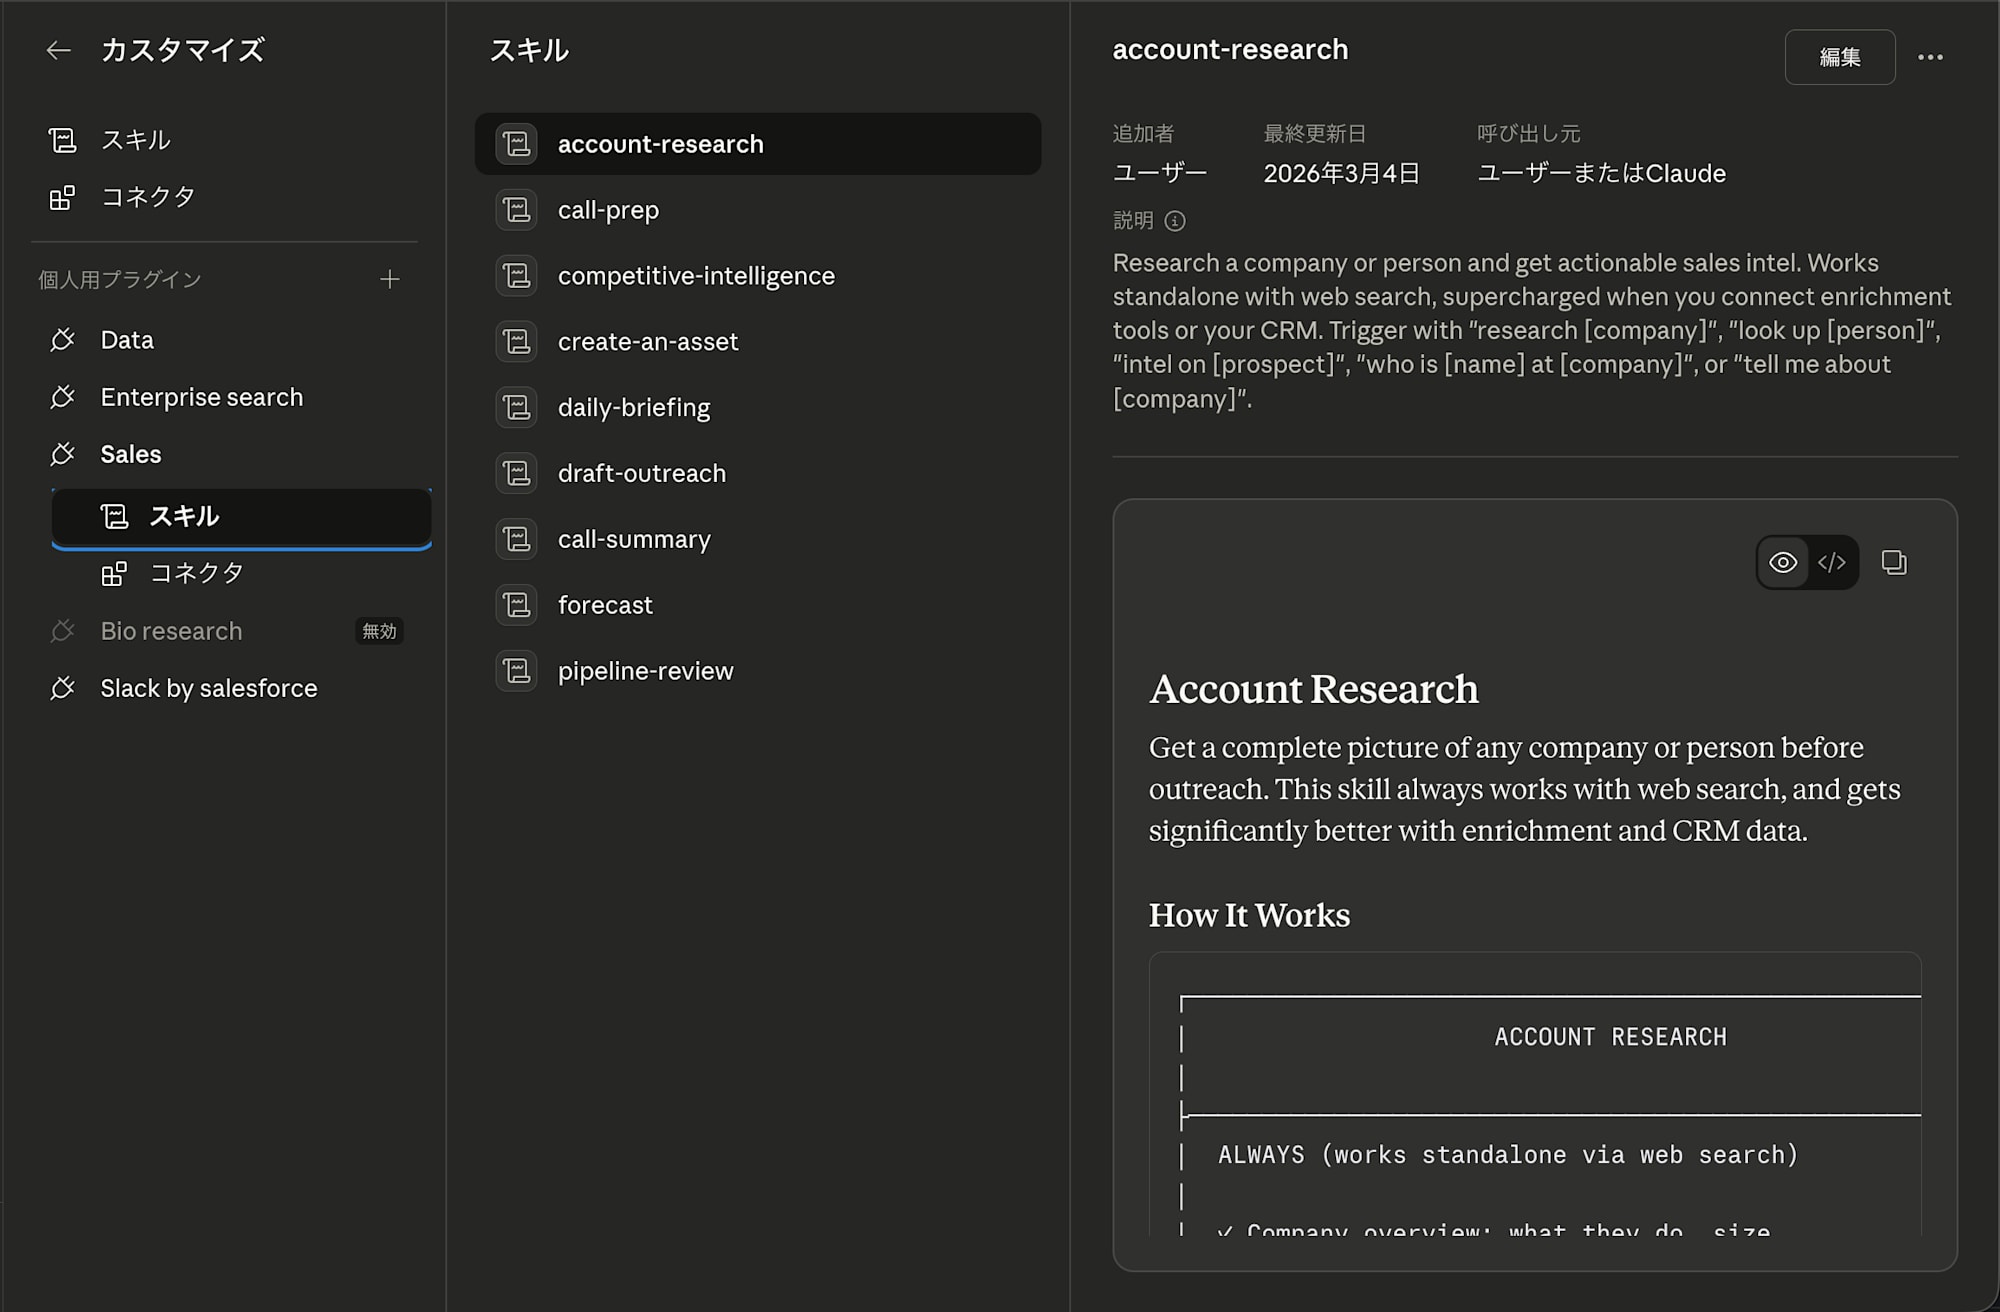Expand the Enterprise search plugin

click(x=201, y=397)
